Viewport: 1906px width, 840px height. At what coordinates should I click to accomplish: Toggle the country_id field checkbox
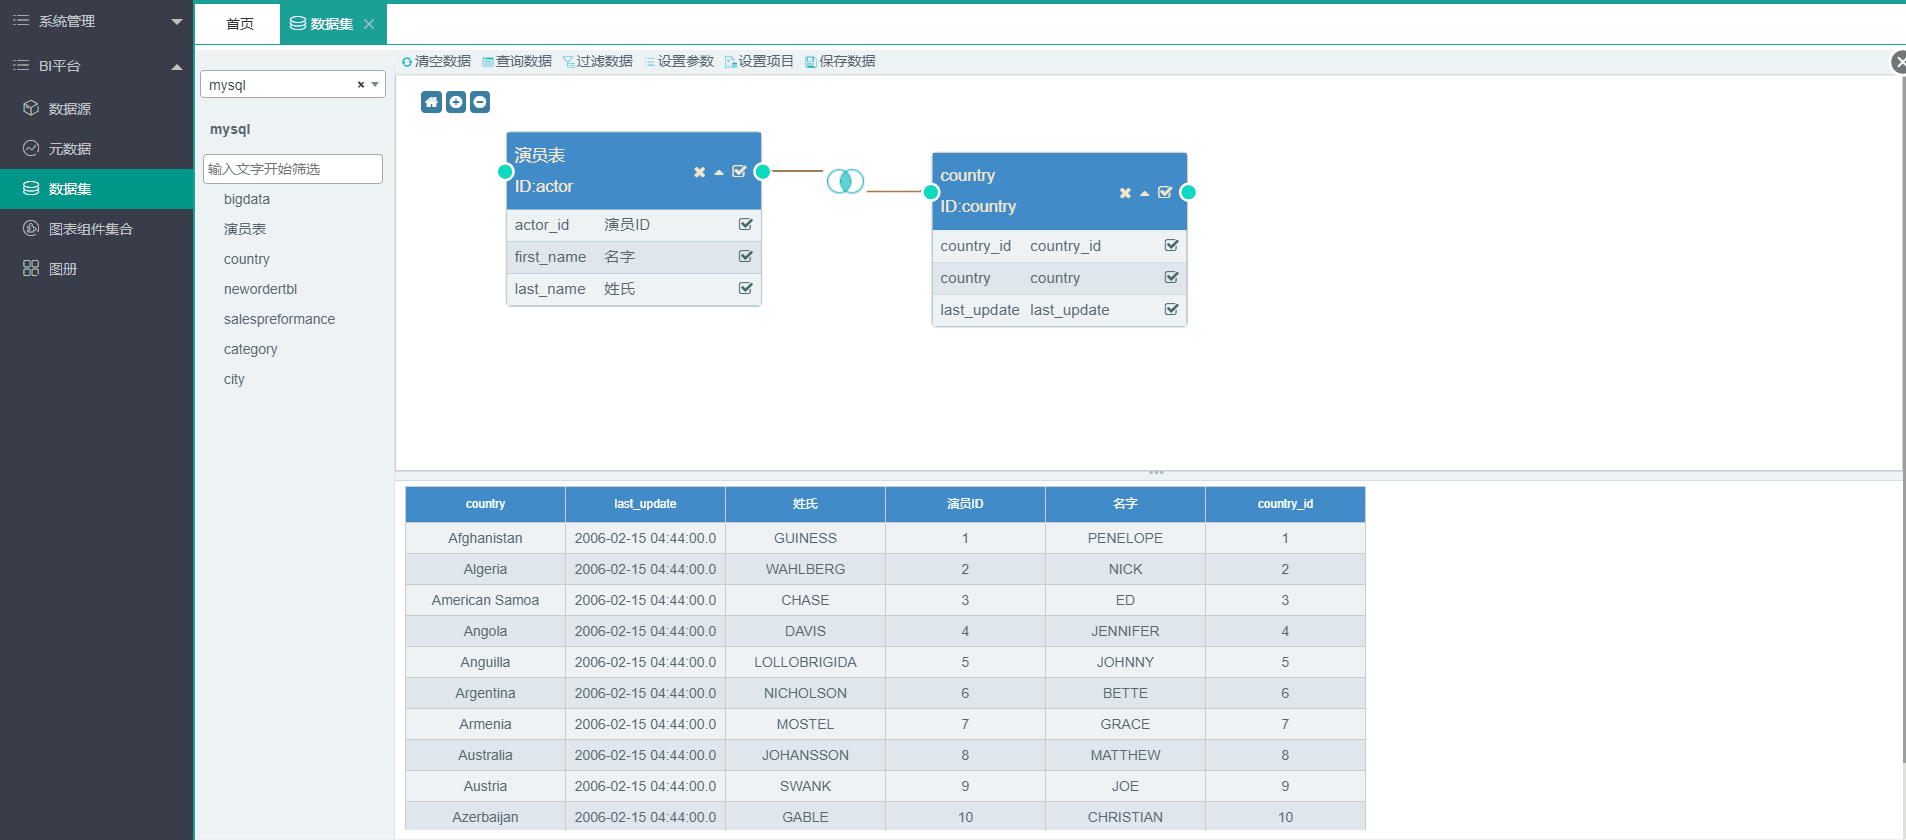pos(1171,246)
